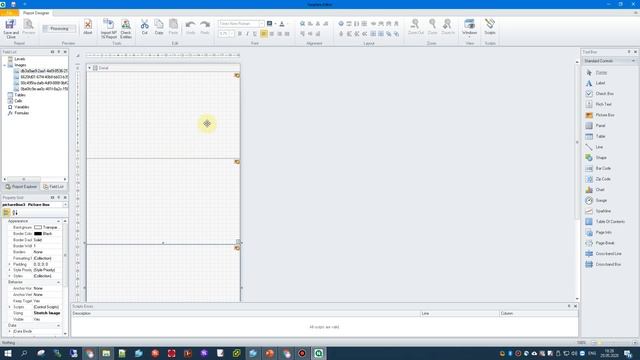Select the Report Designer ribbon tab

[36, 13]
